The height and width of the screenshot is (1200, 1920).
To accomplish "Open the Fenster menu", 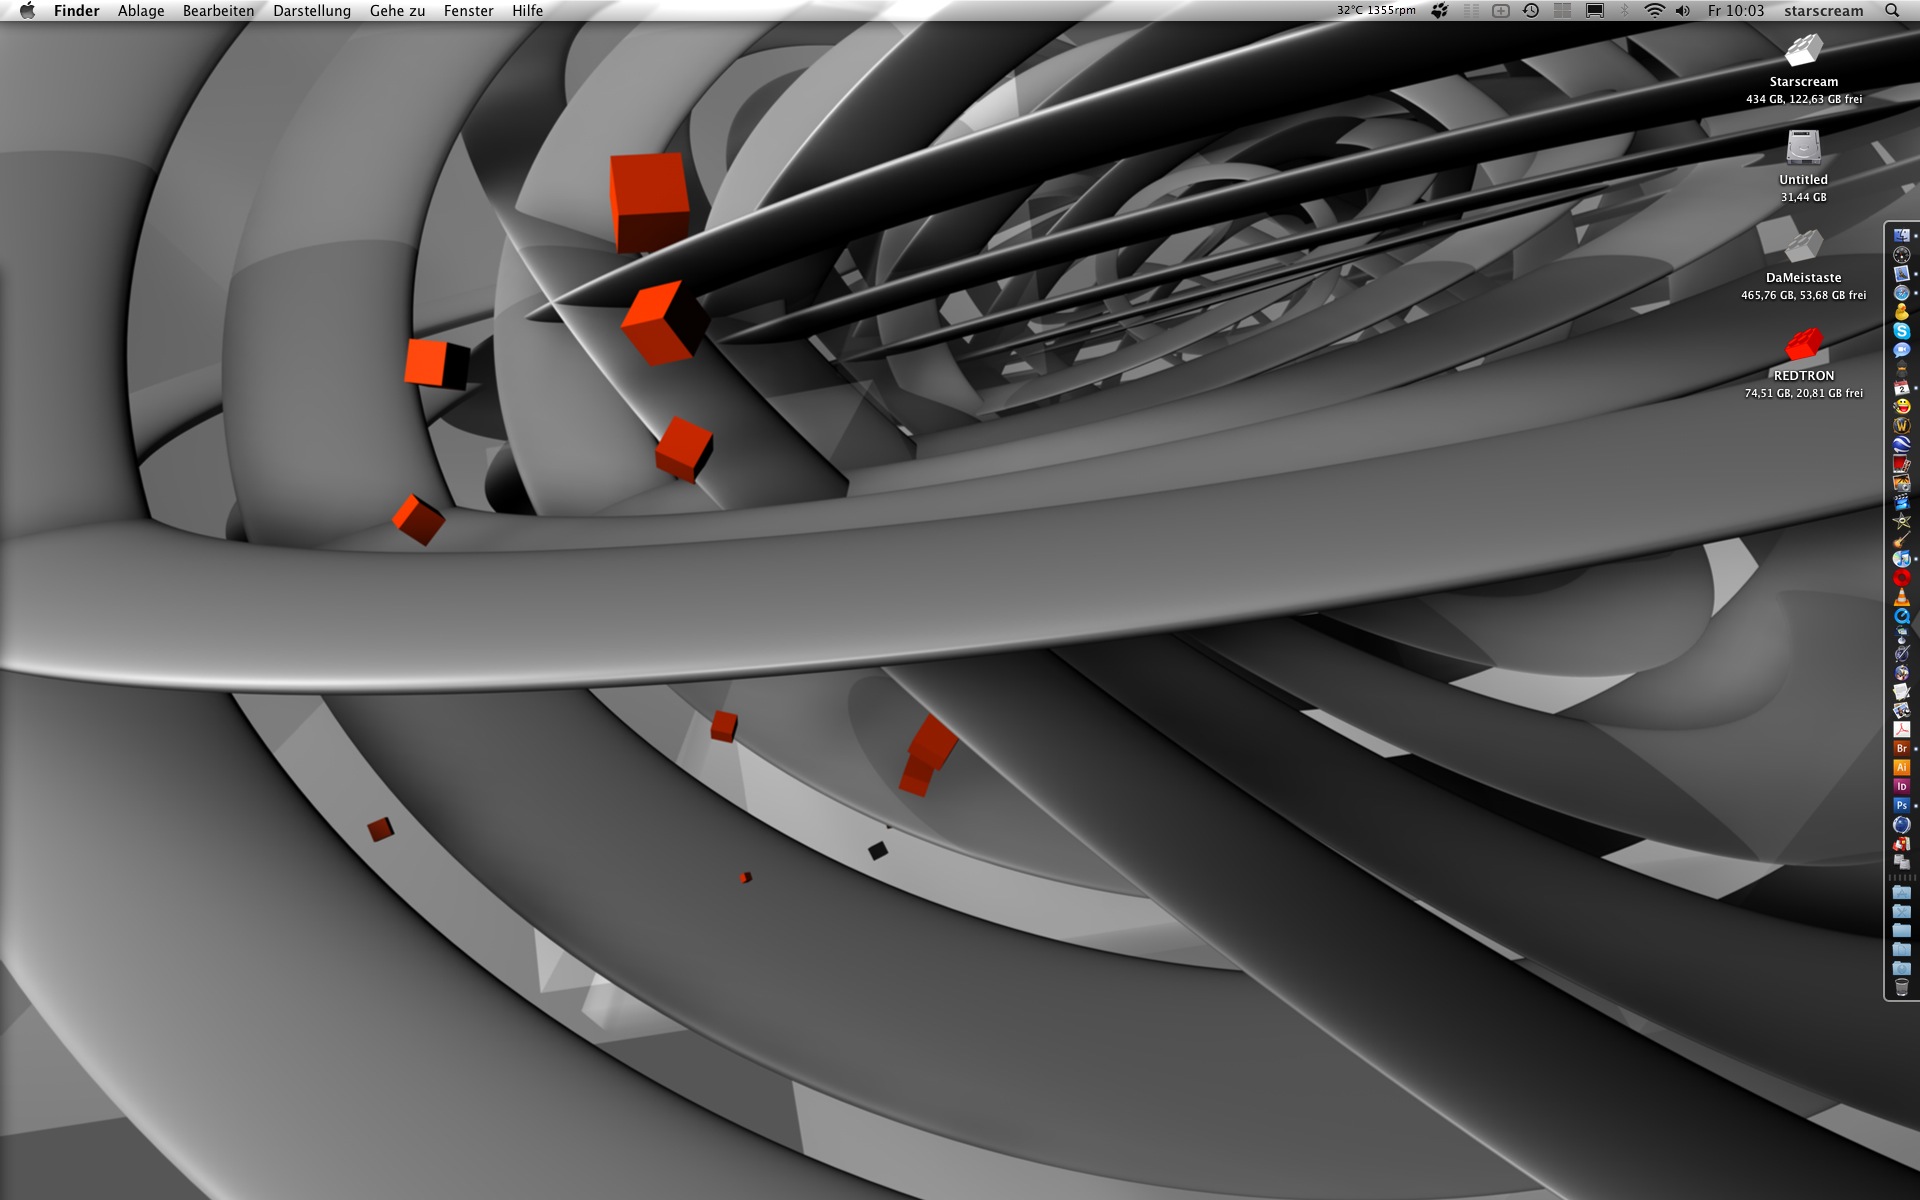I will coord(468,11).
